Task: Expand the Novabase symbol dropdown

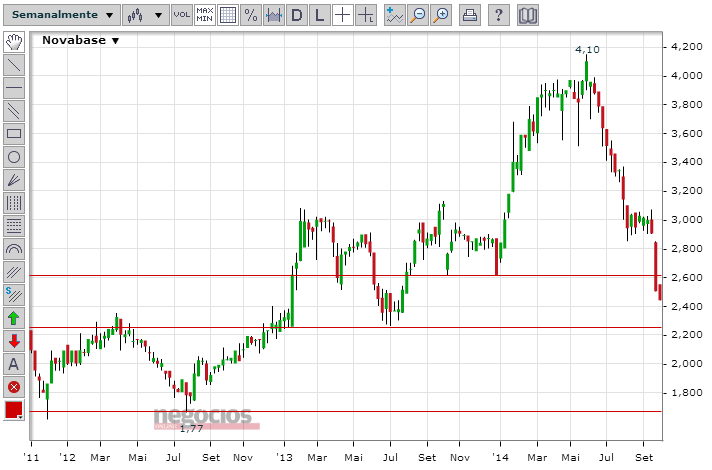Action: coord(80,40)
